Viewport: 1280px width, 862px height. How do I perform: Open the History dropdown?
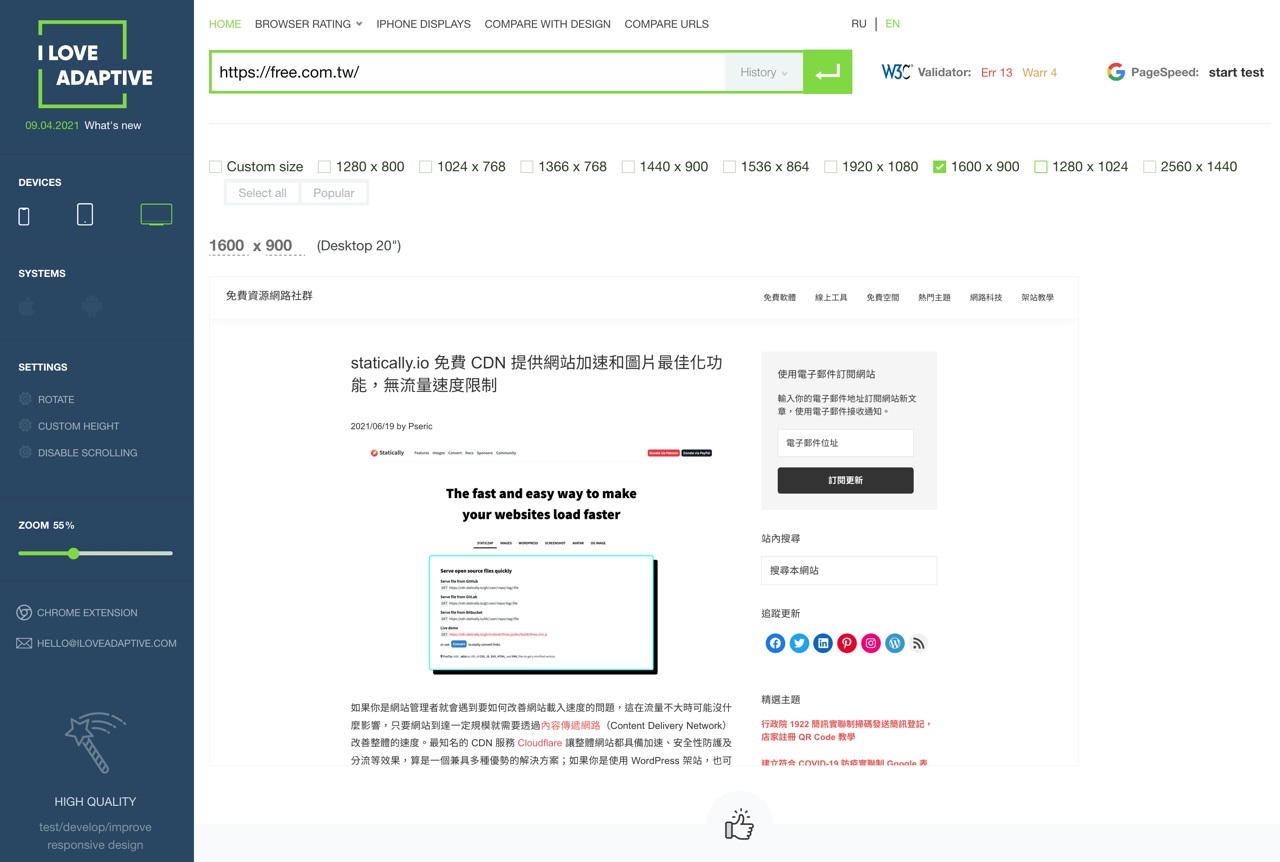click(x=764, y=72)
